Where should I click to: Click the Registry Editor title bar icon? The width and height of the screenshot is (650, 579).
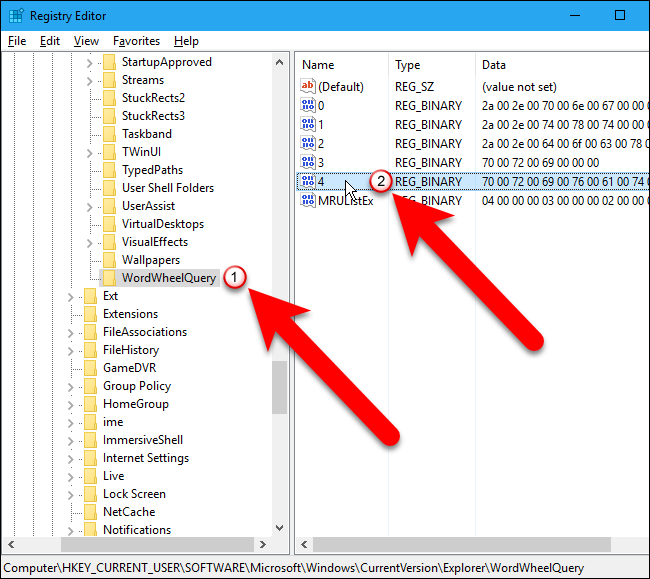pos(16,16)
